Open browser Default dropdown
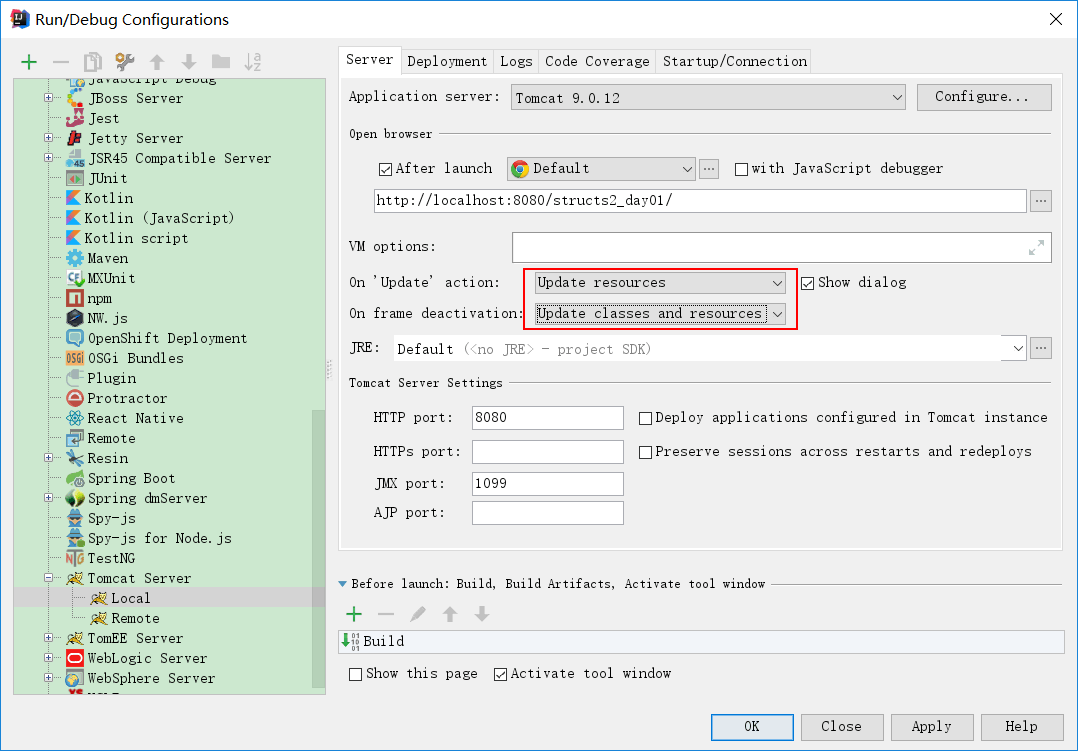Viewport: 1078px width, 751px height. pyautogui.click(x=601, y=168)
